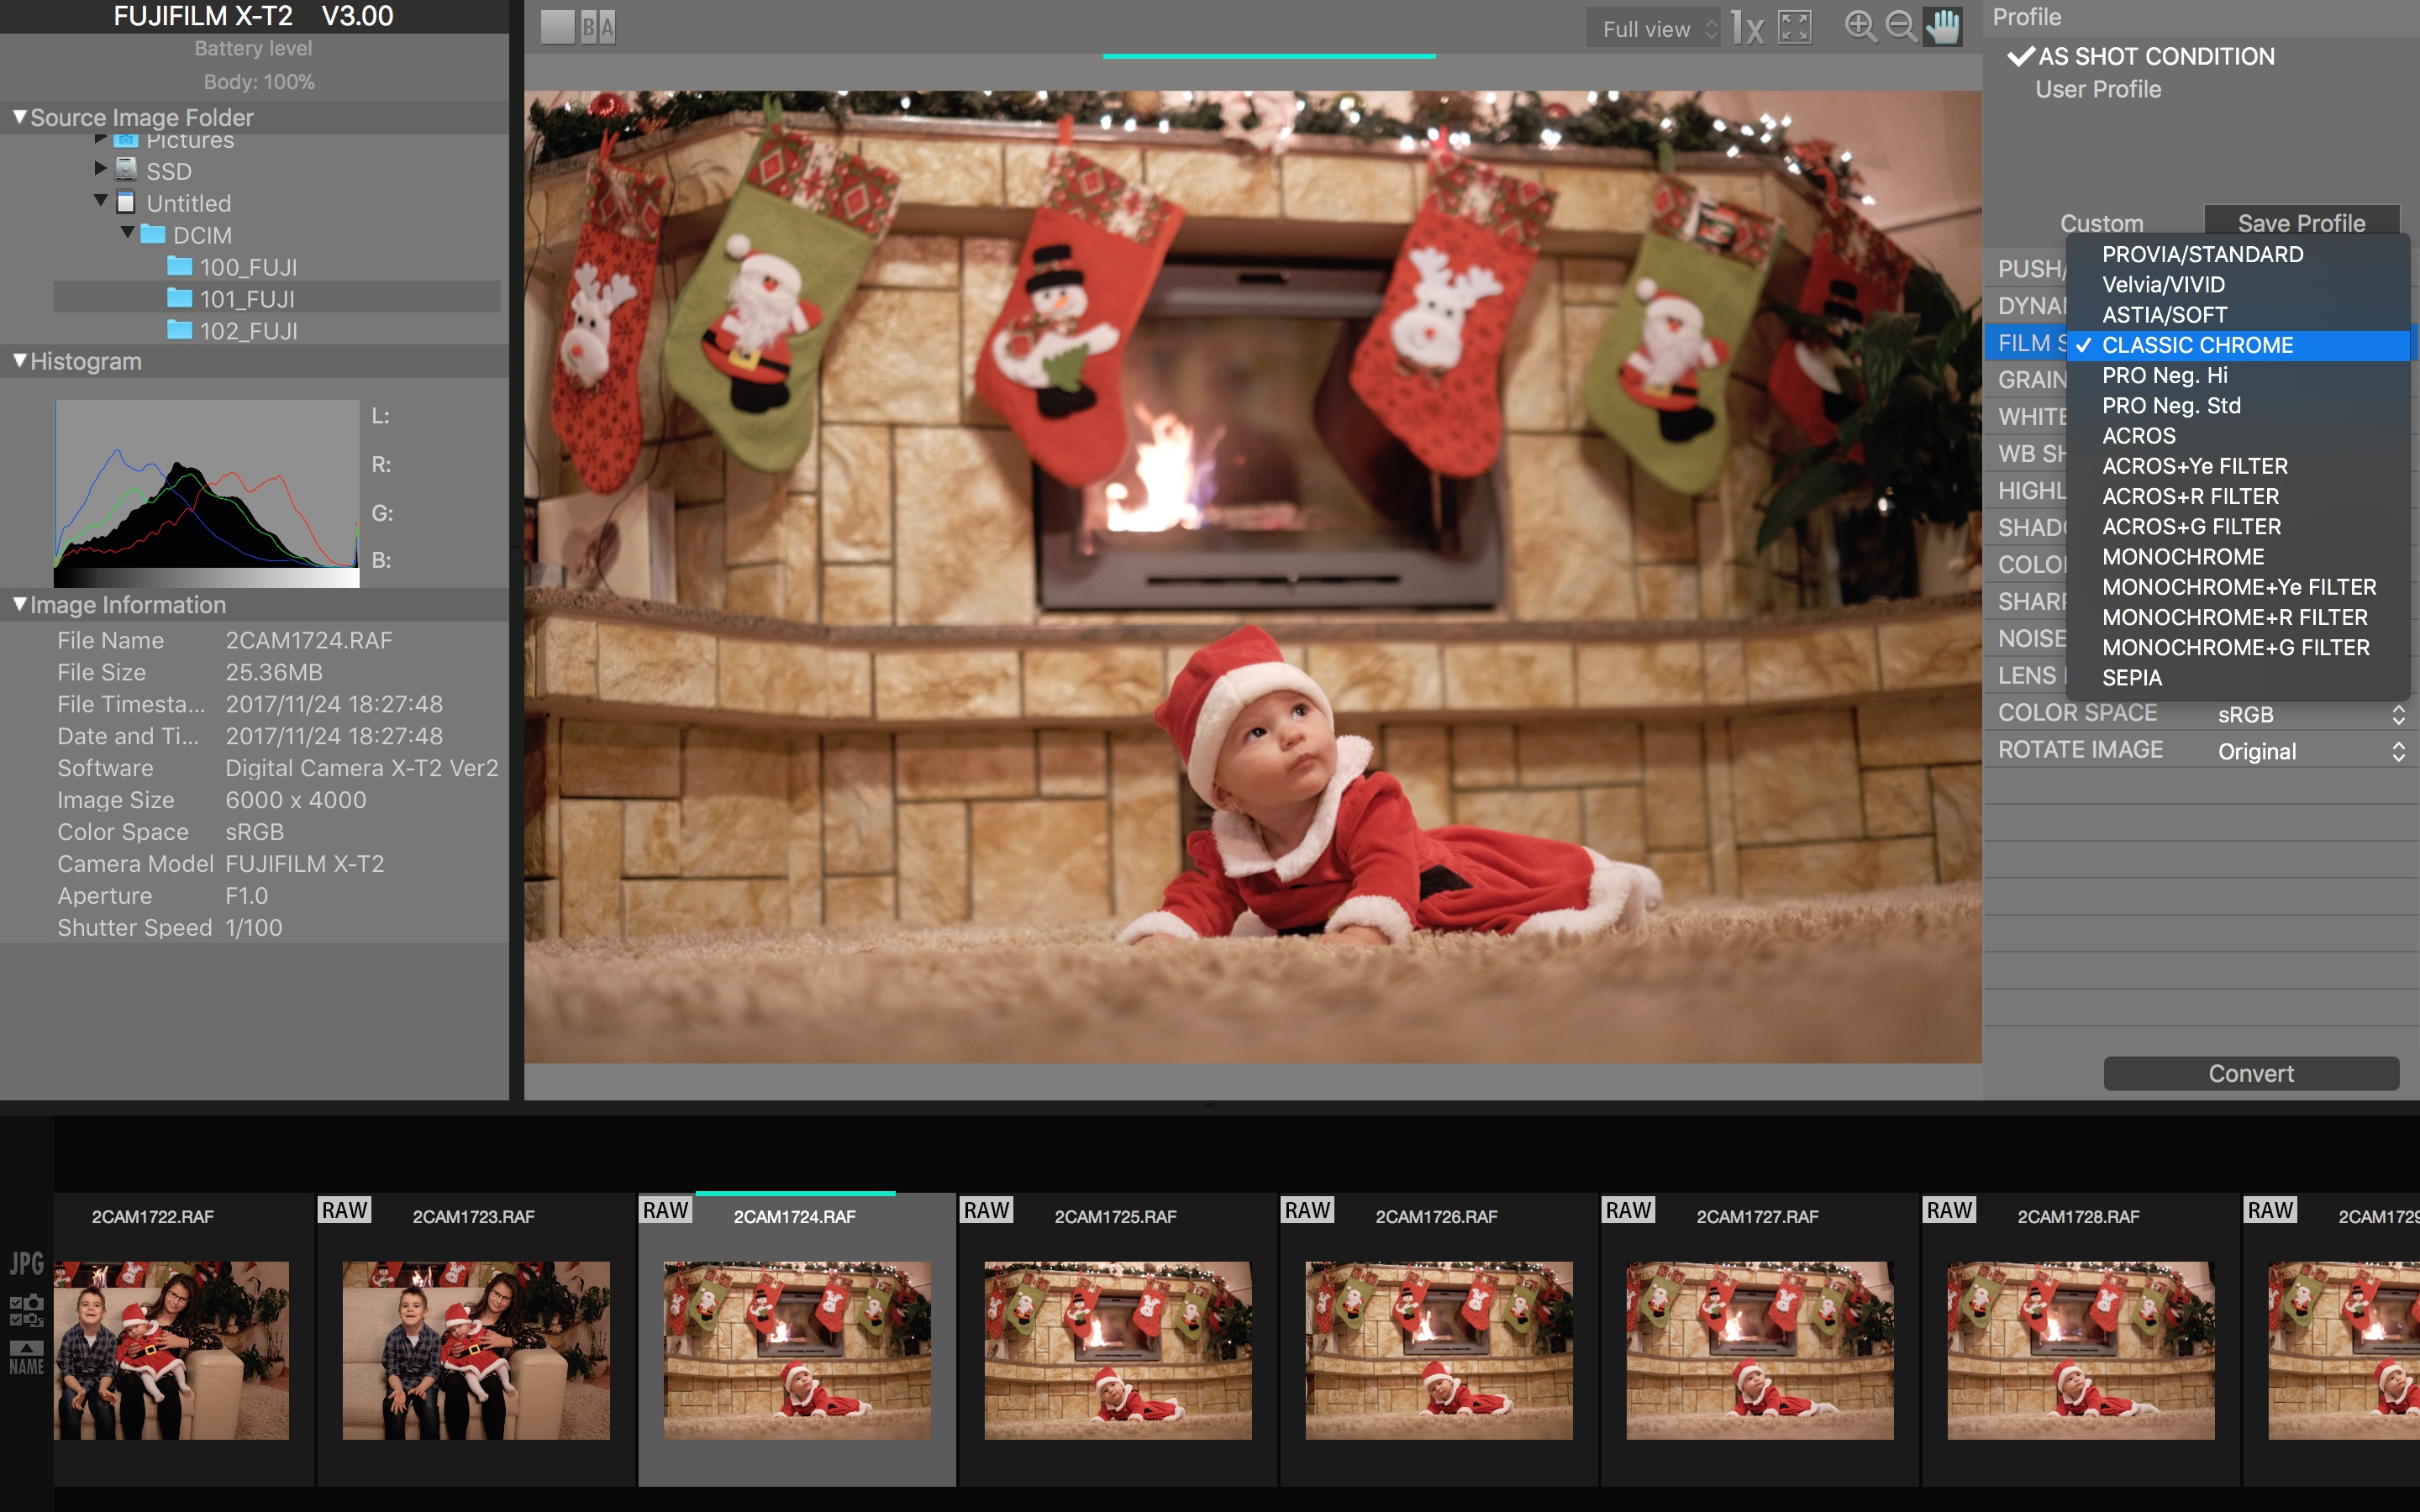This screenshot has height=1512, width=2420.
Task: Click the JPG filter icon in filmstrip
Action: click(27, 1264)
